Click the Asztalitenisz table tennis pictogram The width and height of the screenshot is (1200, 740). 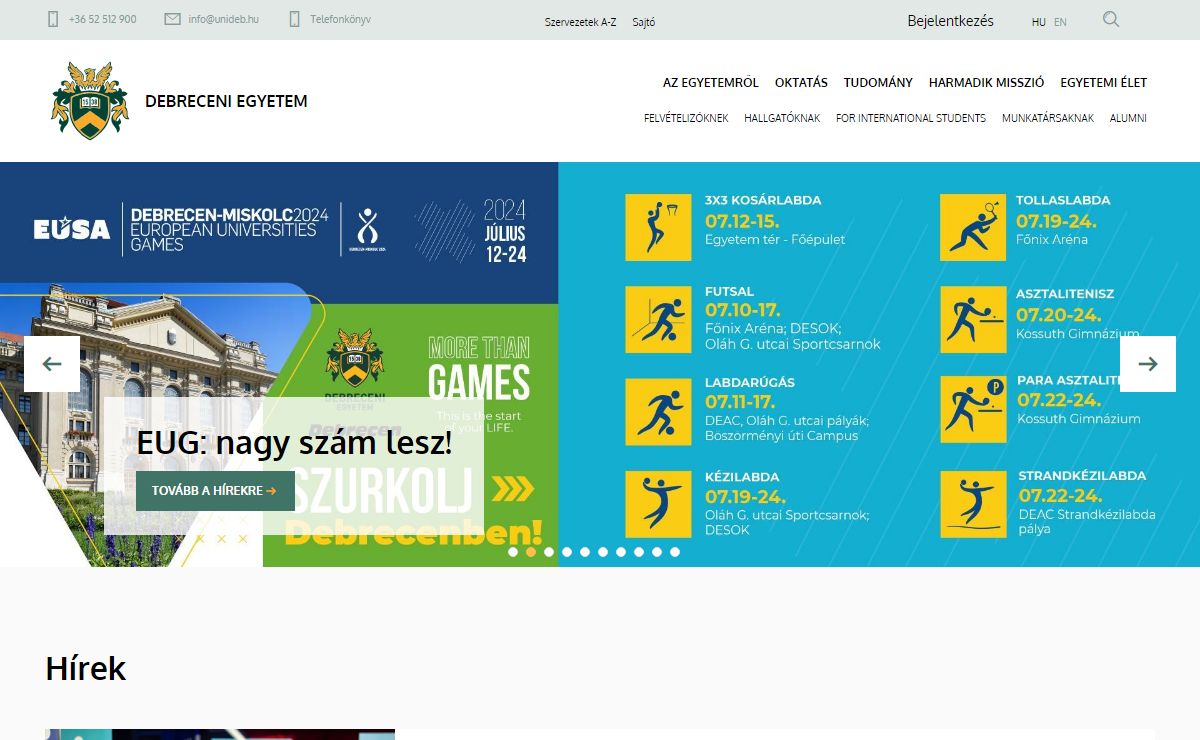coord(973,319)
